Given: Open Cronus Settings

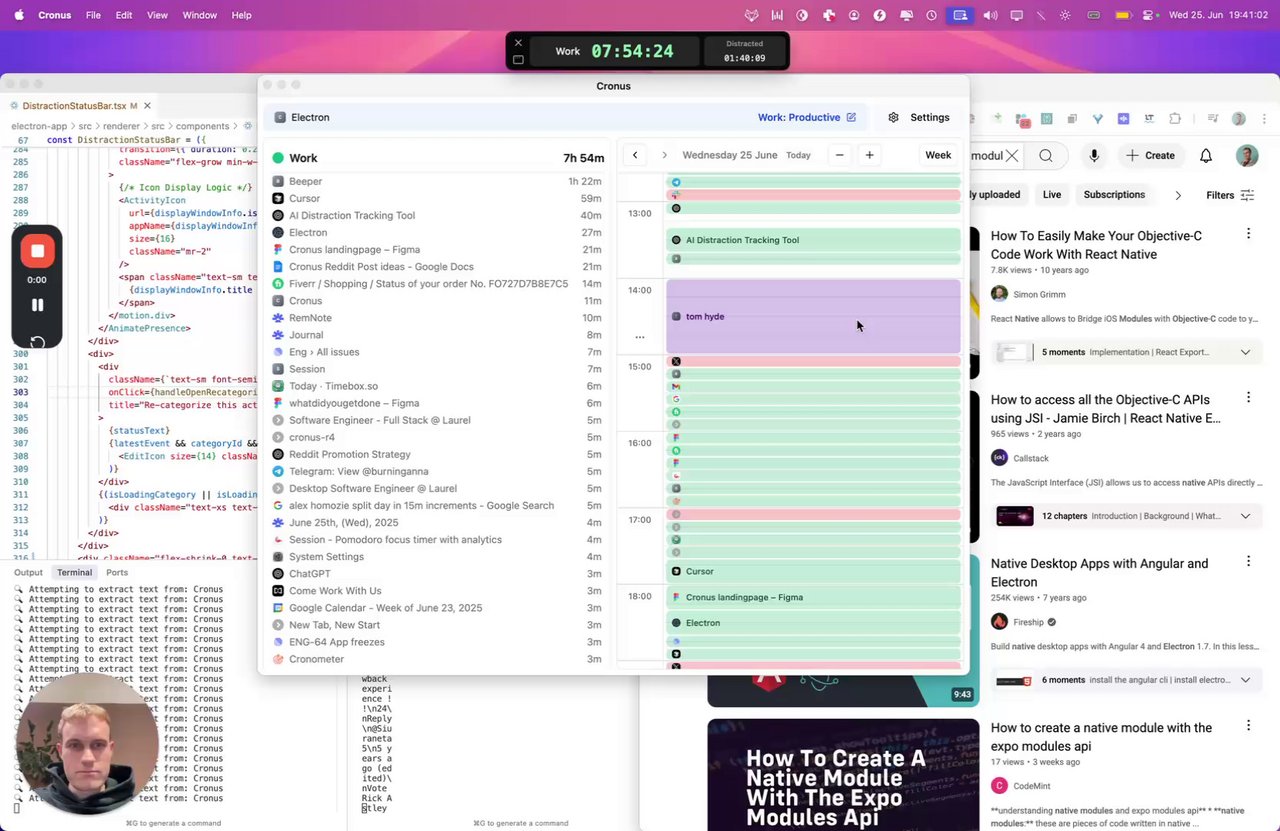Looking at the screenshot, I should (918, 117).
